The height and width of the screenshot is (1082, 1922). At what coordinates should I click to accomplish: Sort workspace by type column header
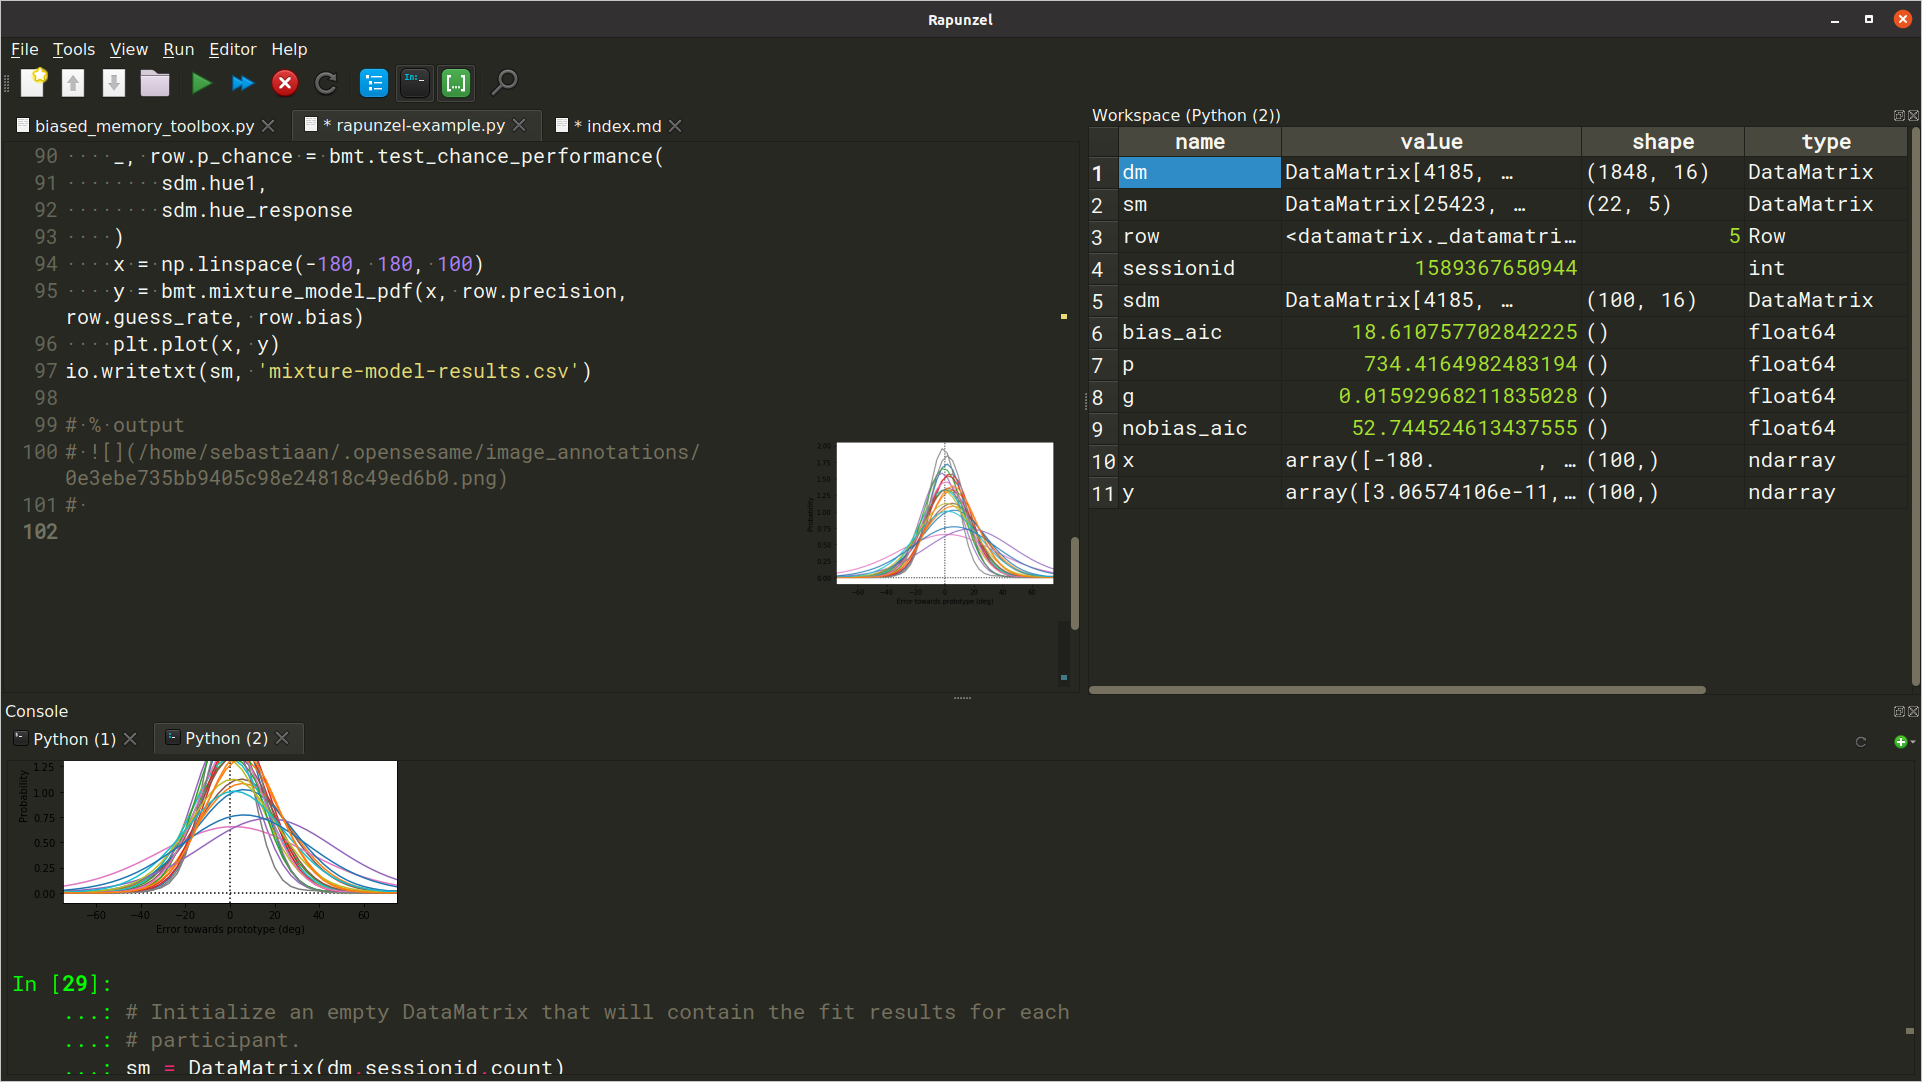click(1826, 142)
